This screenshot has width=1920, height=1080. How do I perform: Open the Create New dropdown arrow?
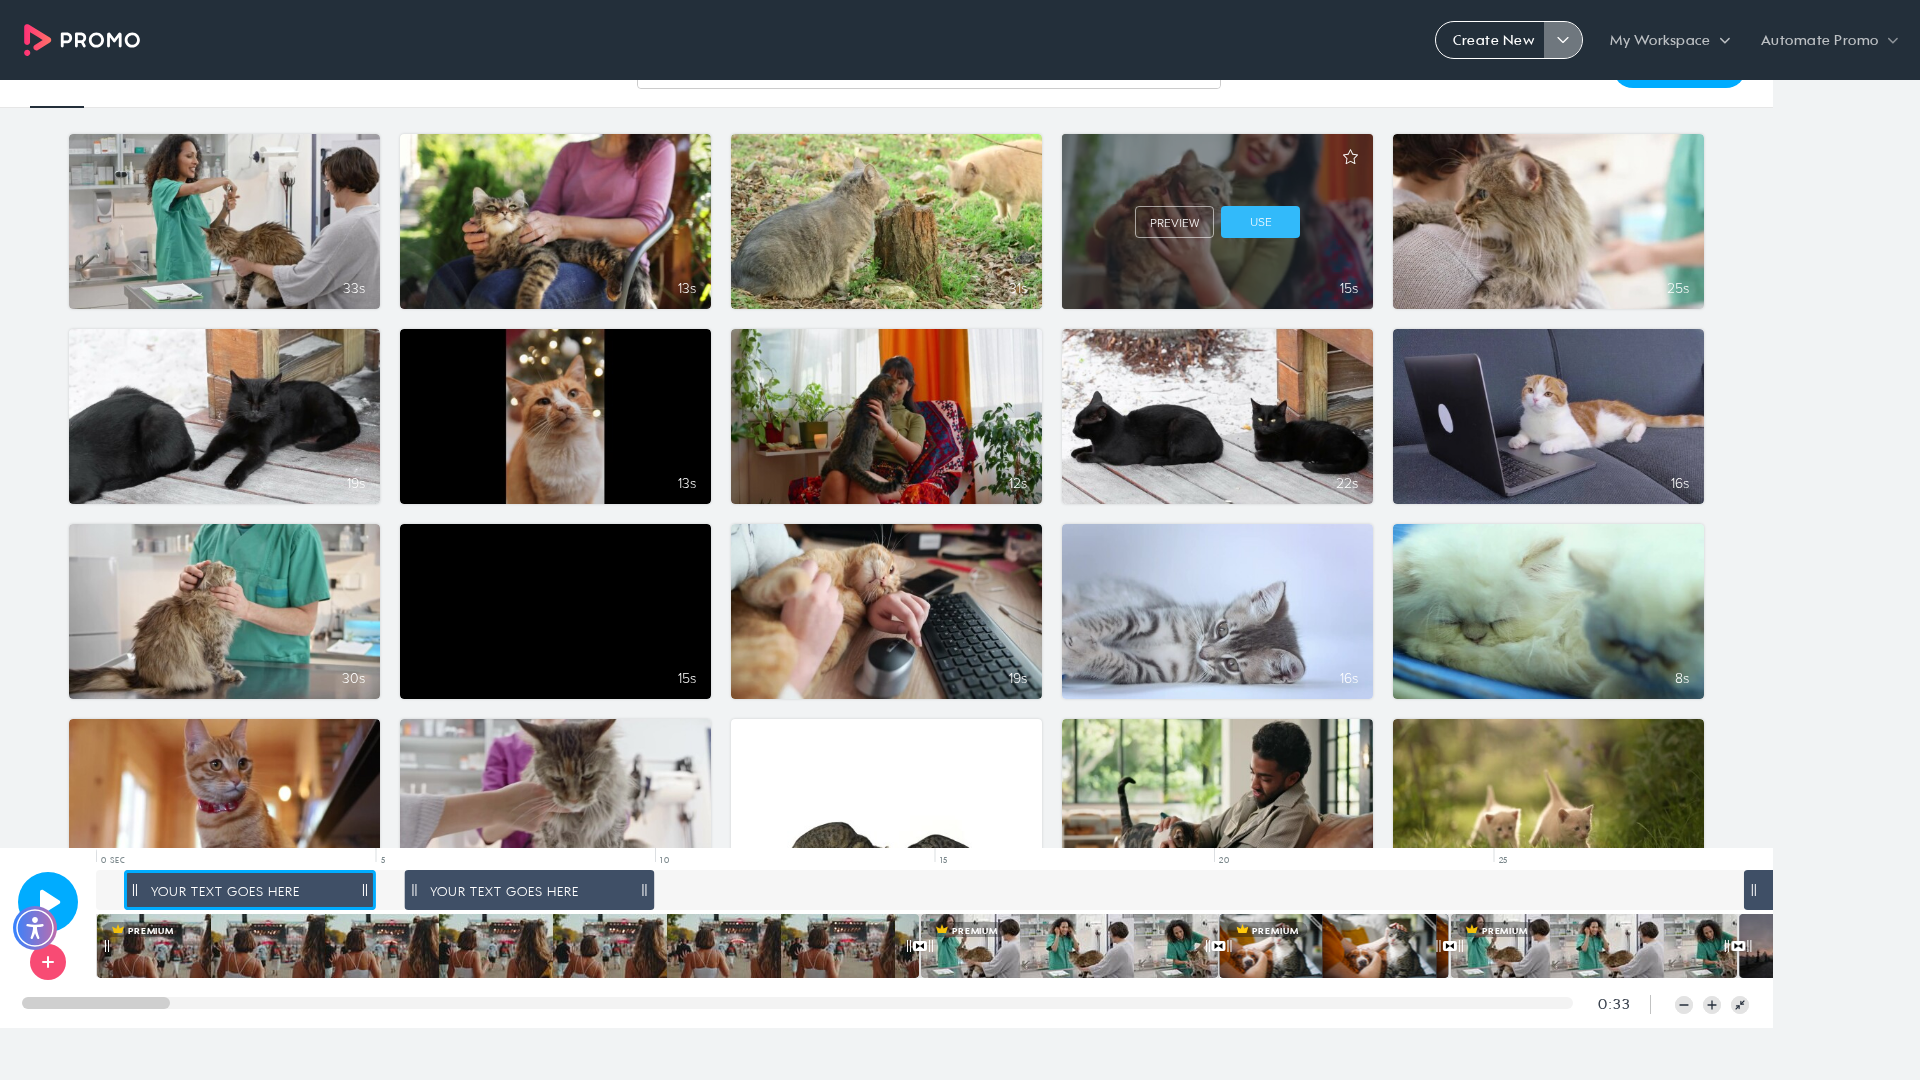[1563, 40]
